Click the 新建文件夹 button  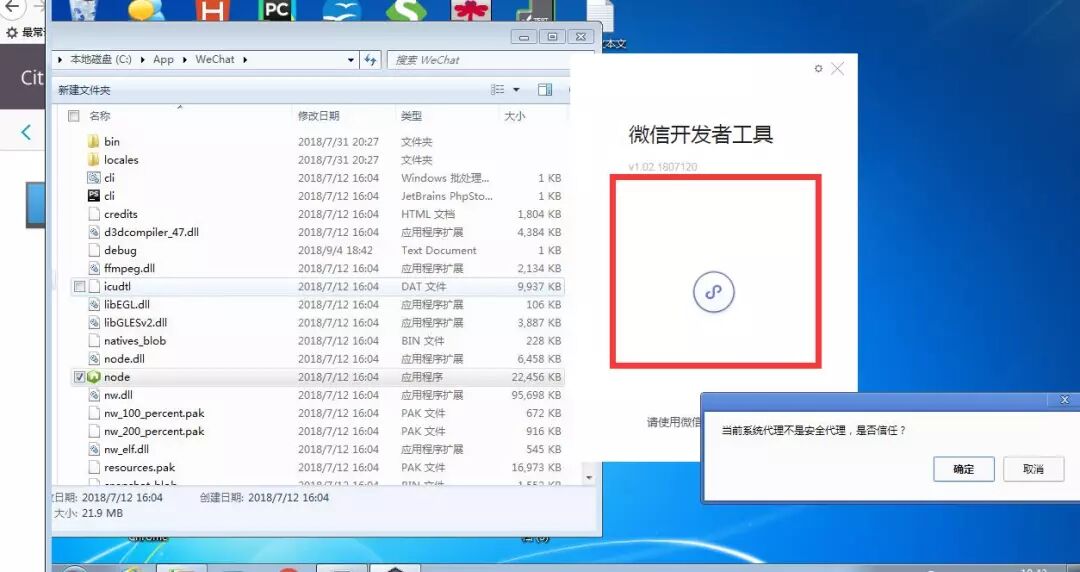click(84, 90)
